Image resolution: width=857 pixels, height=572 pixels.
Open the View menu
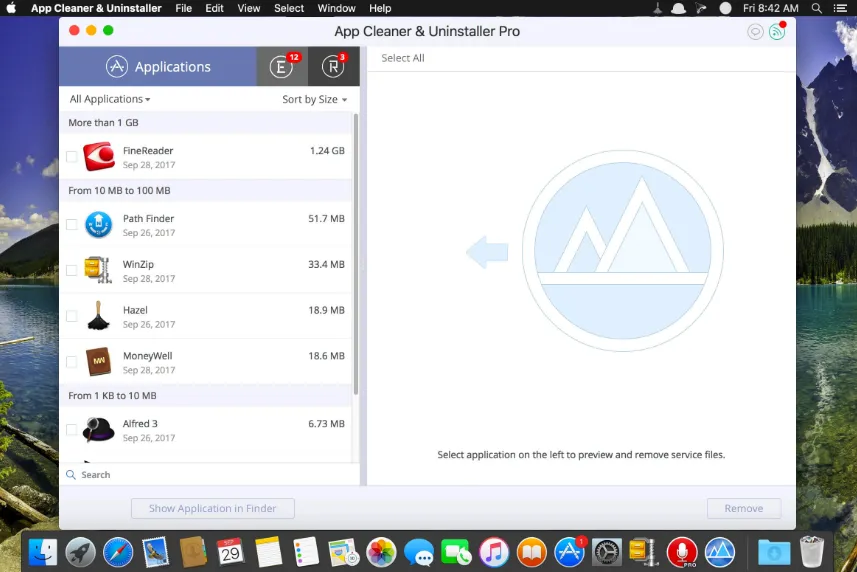pyautogui.click(x=249, y=8)
